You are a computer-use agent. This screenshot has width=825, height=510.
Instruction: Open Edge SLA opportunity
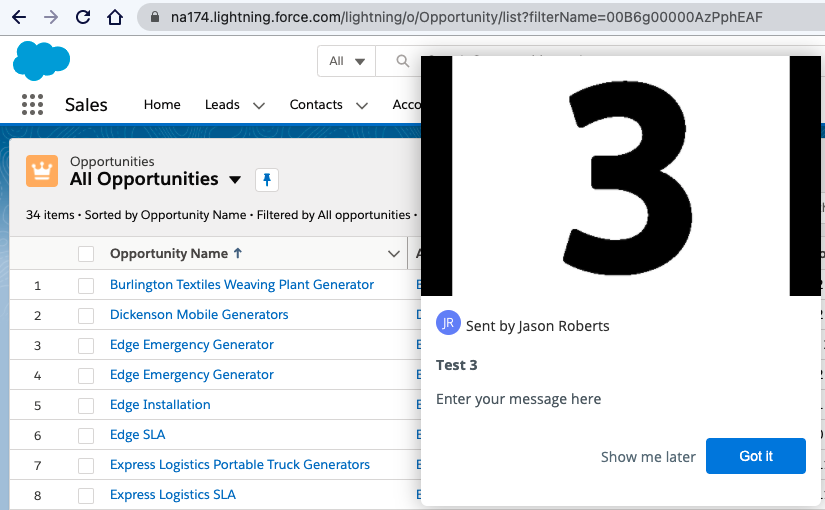[x=137, y=434]
